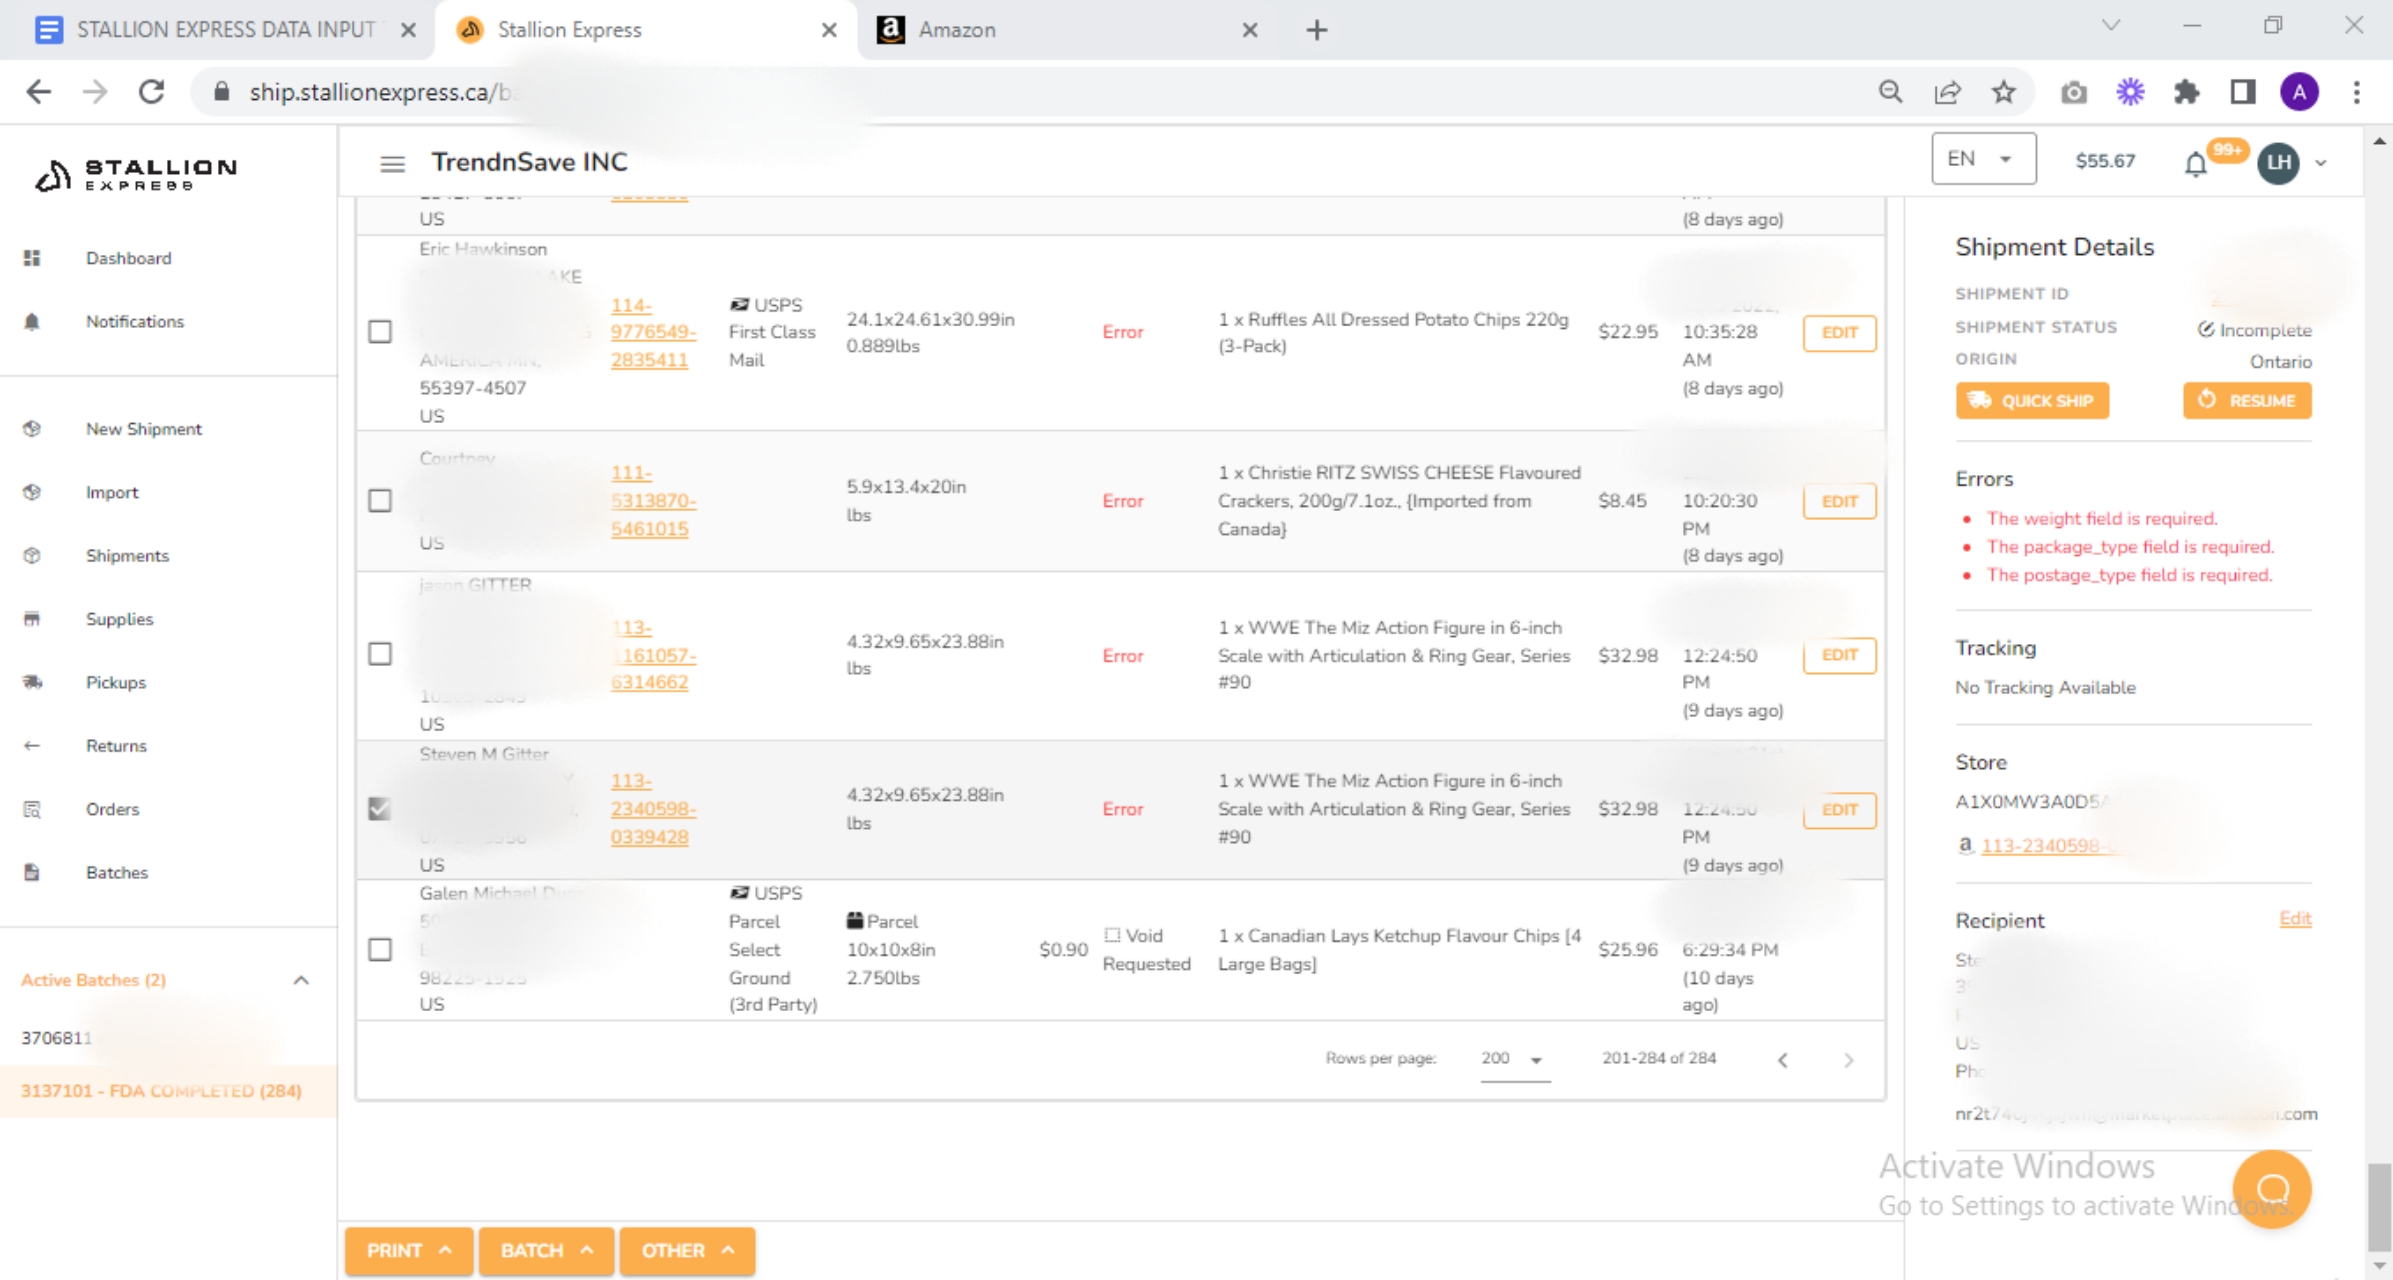The image size is (2393, 1280).
Task: Click the hamburger menu icon beside TrendnSave INC
Action: 392,163
